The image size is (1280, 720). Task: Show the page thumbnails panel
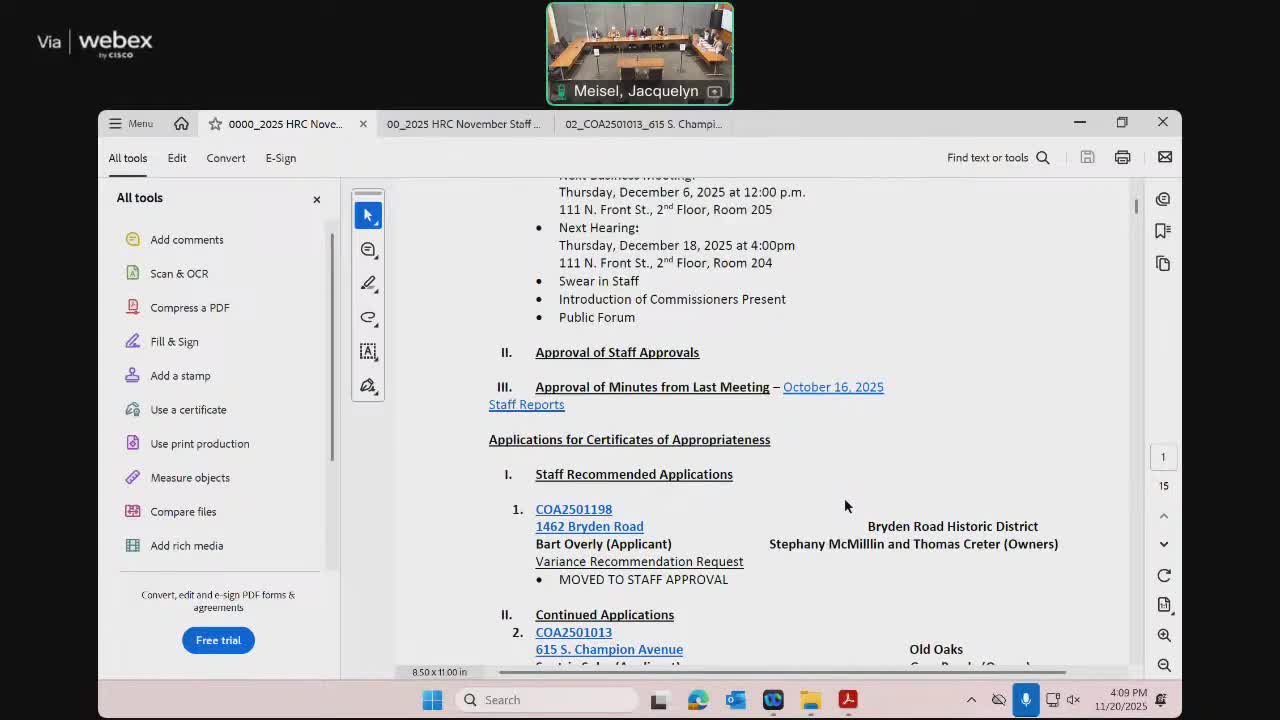tap(1163, 263)
